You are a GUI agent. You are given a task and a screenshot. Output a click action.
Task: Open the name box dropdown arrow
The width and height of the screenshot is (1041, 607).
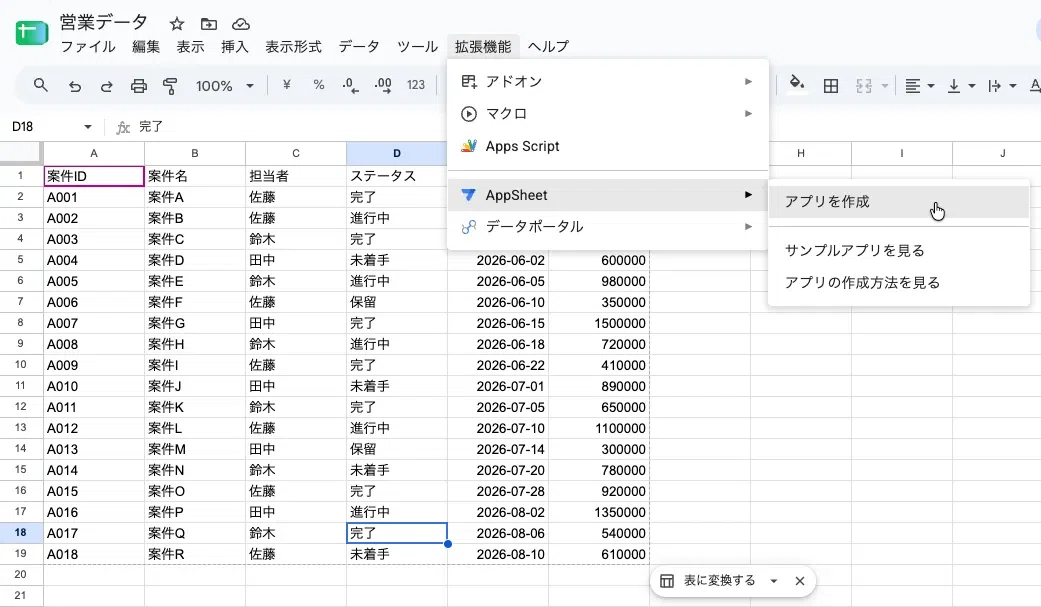[x=88, y=127]
